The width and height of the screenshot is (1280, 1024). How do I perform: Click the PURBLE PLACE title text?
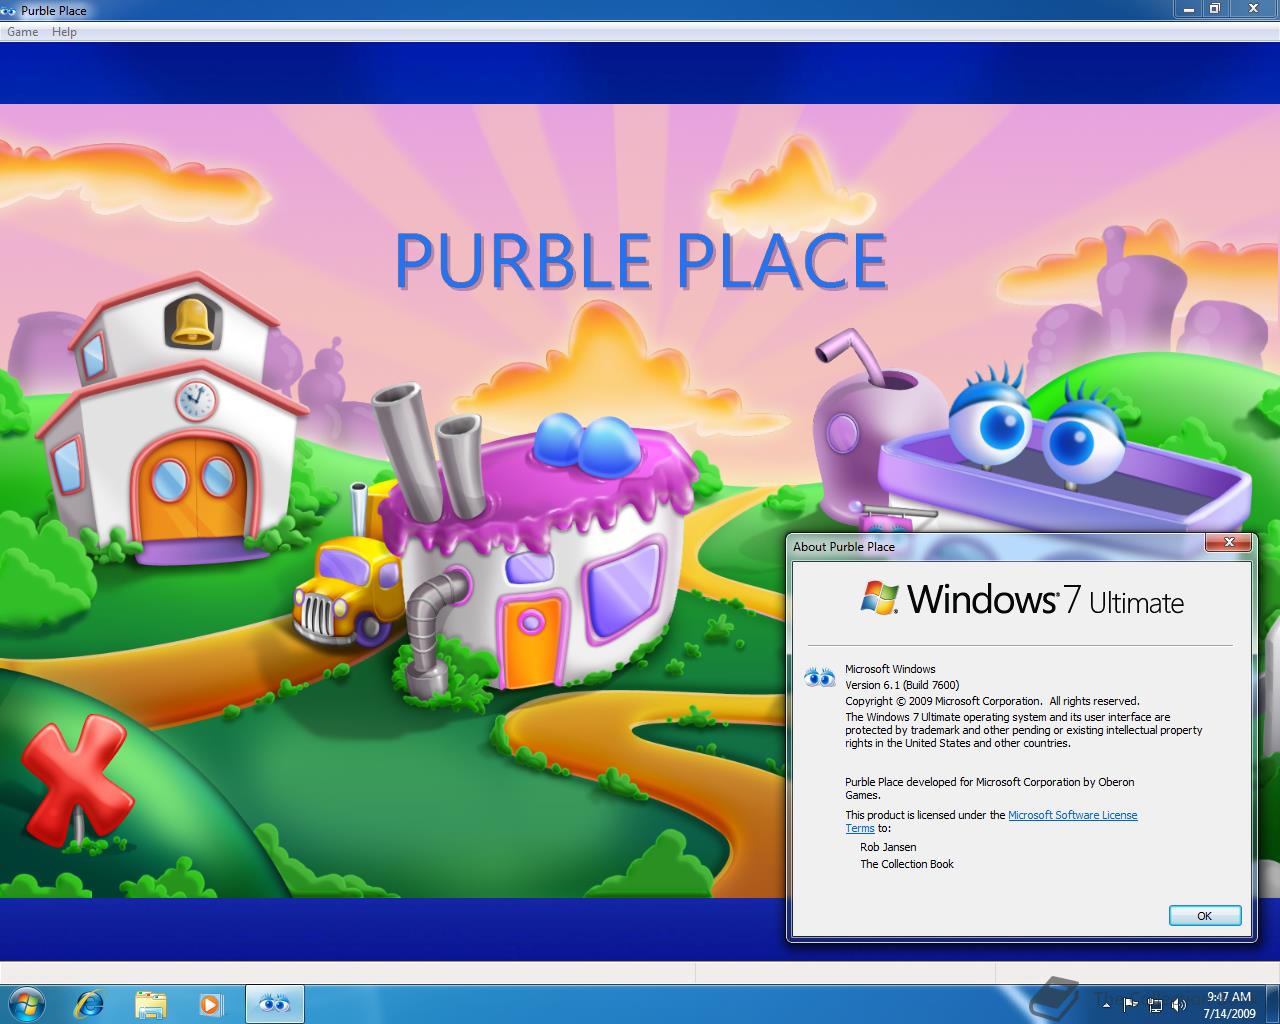[x=641, y=262]
